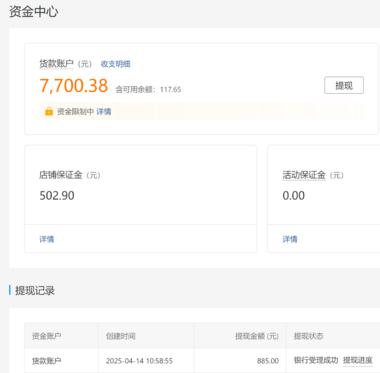
Task: Select the 7,700.38 balance amount
Action: (74, 86)
